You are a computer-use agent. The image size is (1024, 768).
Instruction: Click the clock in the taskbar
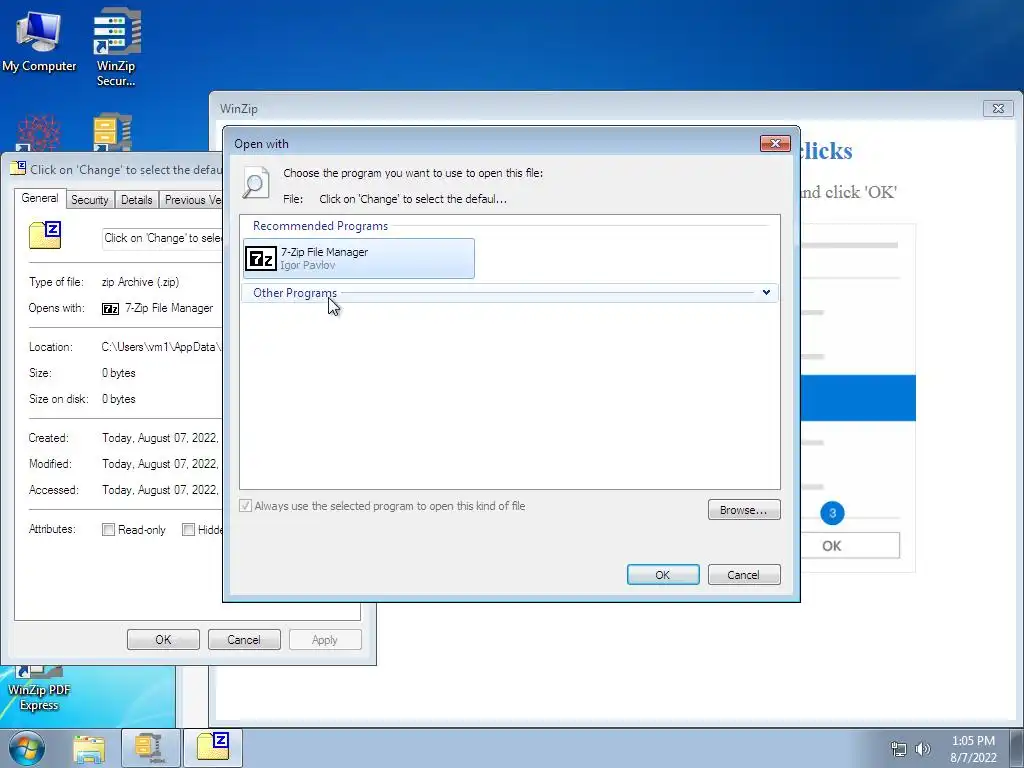973,748
